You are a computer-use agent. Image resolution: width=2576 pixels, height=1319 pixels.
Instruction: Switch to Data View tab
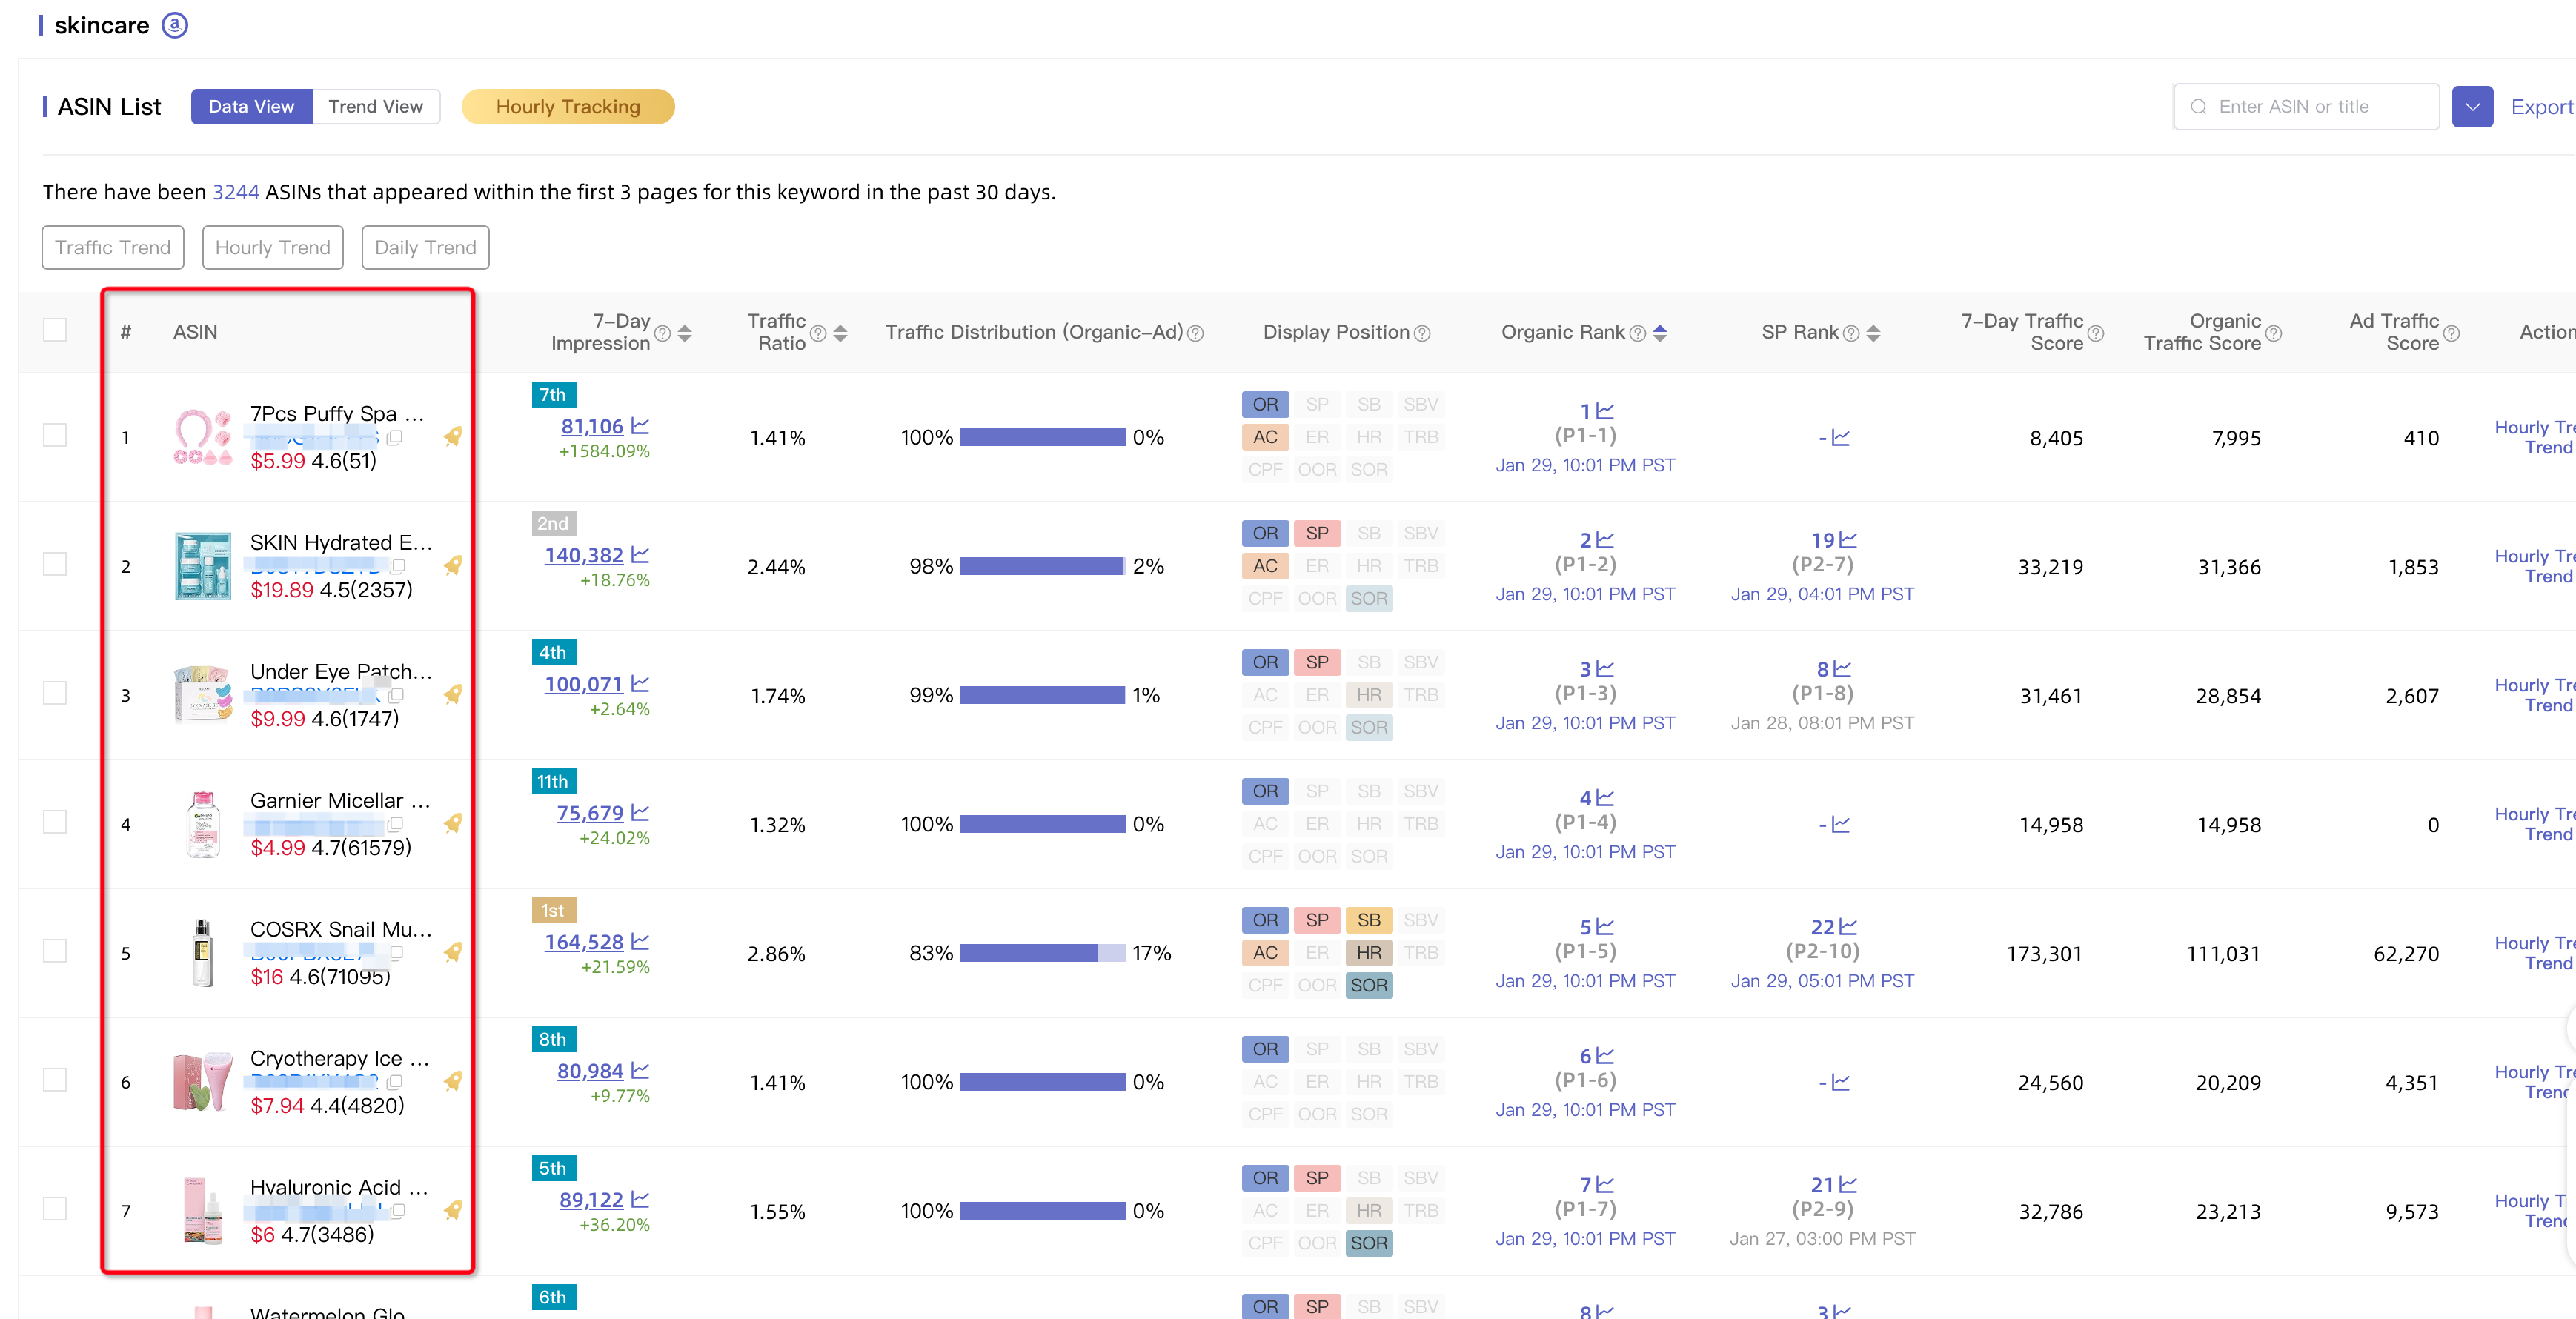(x=251, y=107)
